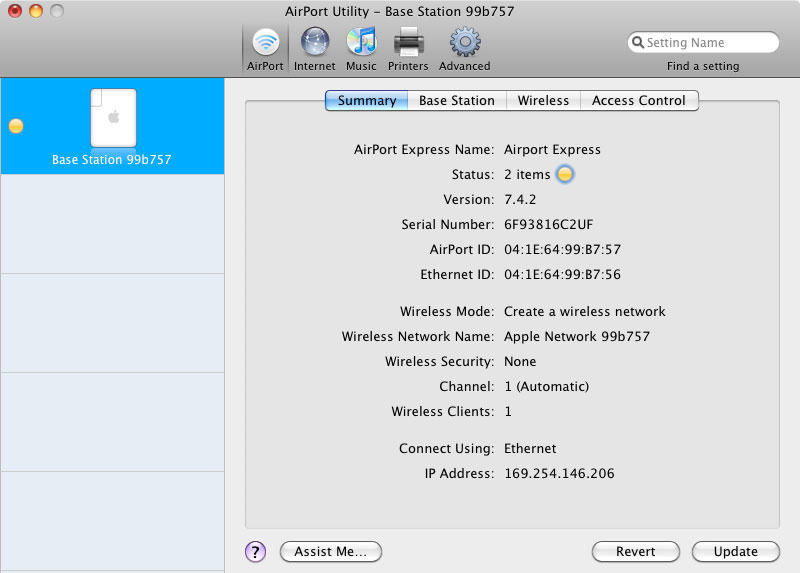Switch to the Access Control tab
Image resolution: width=800 pixels, height=573 pixels.
pos(639,101)
